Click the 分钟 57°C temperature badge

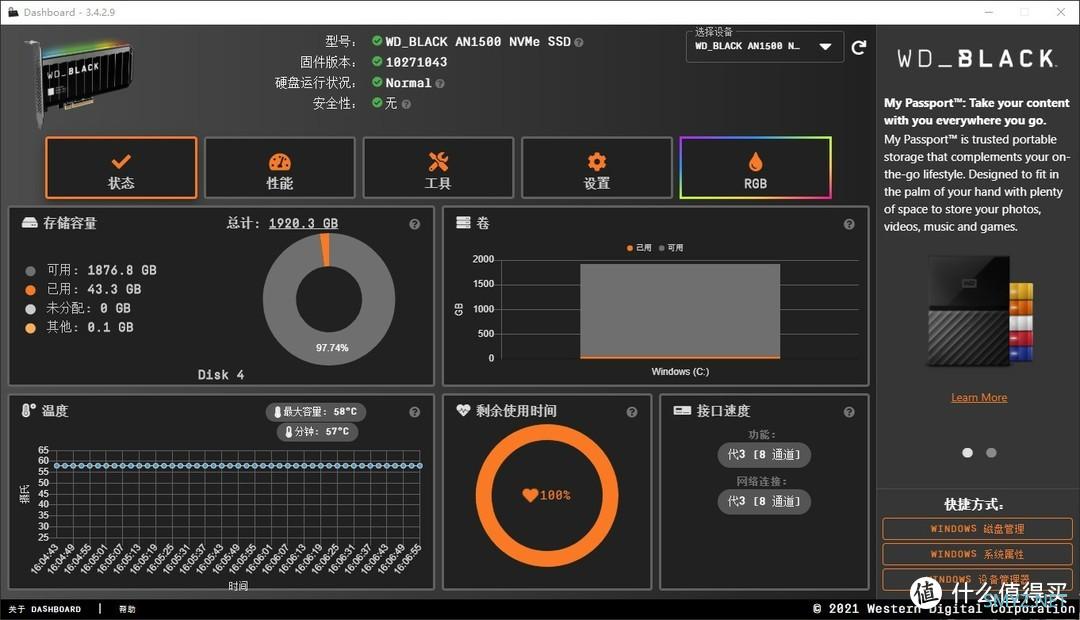[x=317, y=431]
